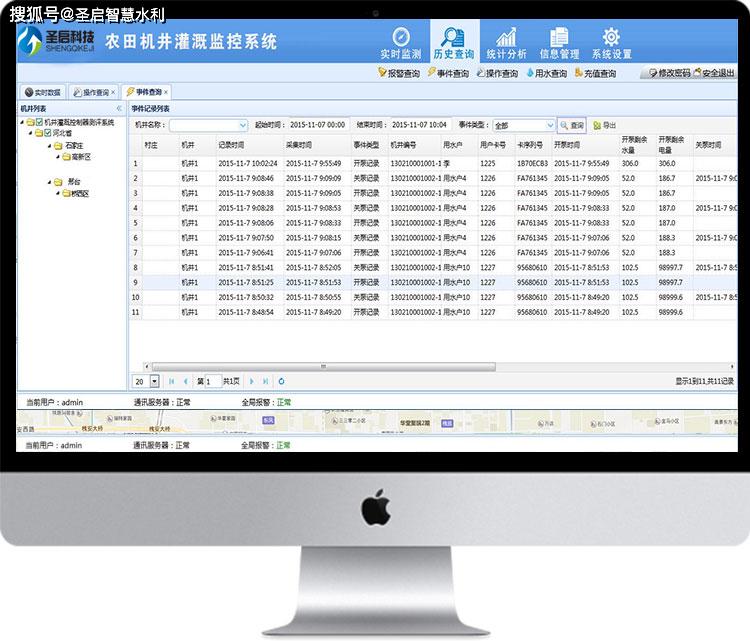Open the 实时监测 real-time monitoring module

tap(401, 44)
